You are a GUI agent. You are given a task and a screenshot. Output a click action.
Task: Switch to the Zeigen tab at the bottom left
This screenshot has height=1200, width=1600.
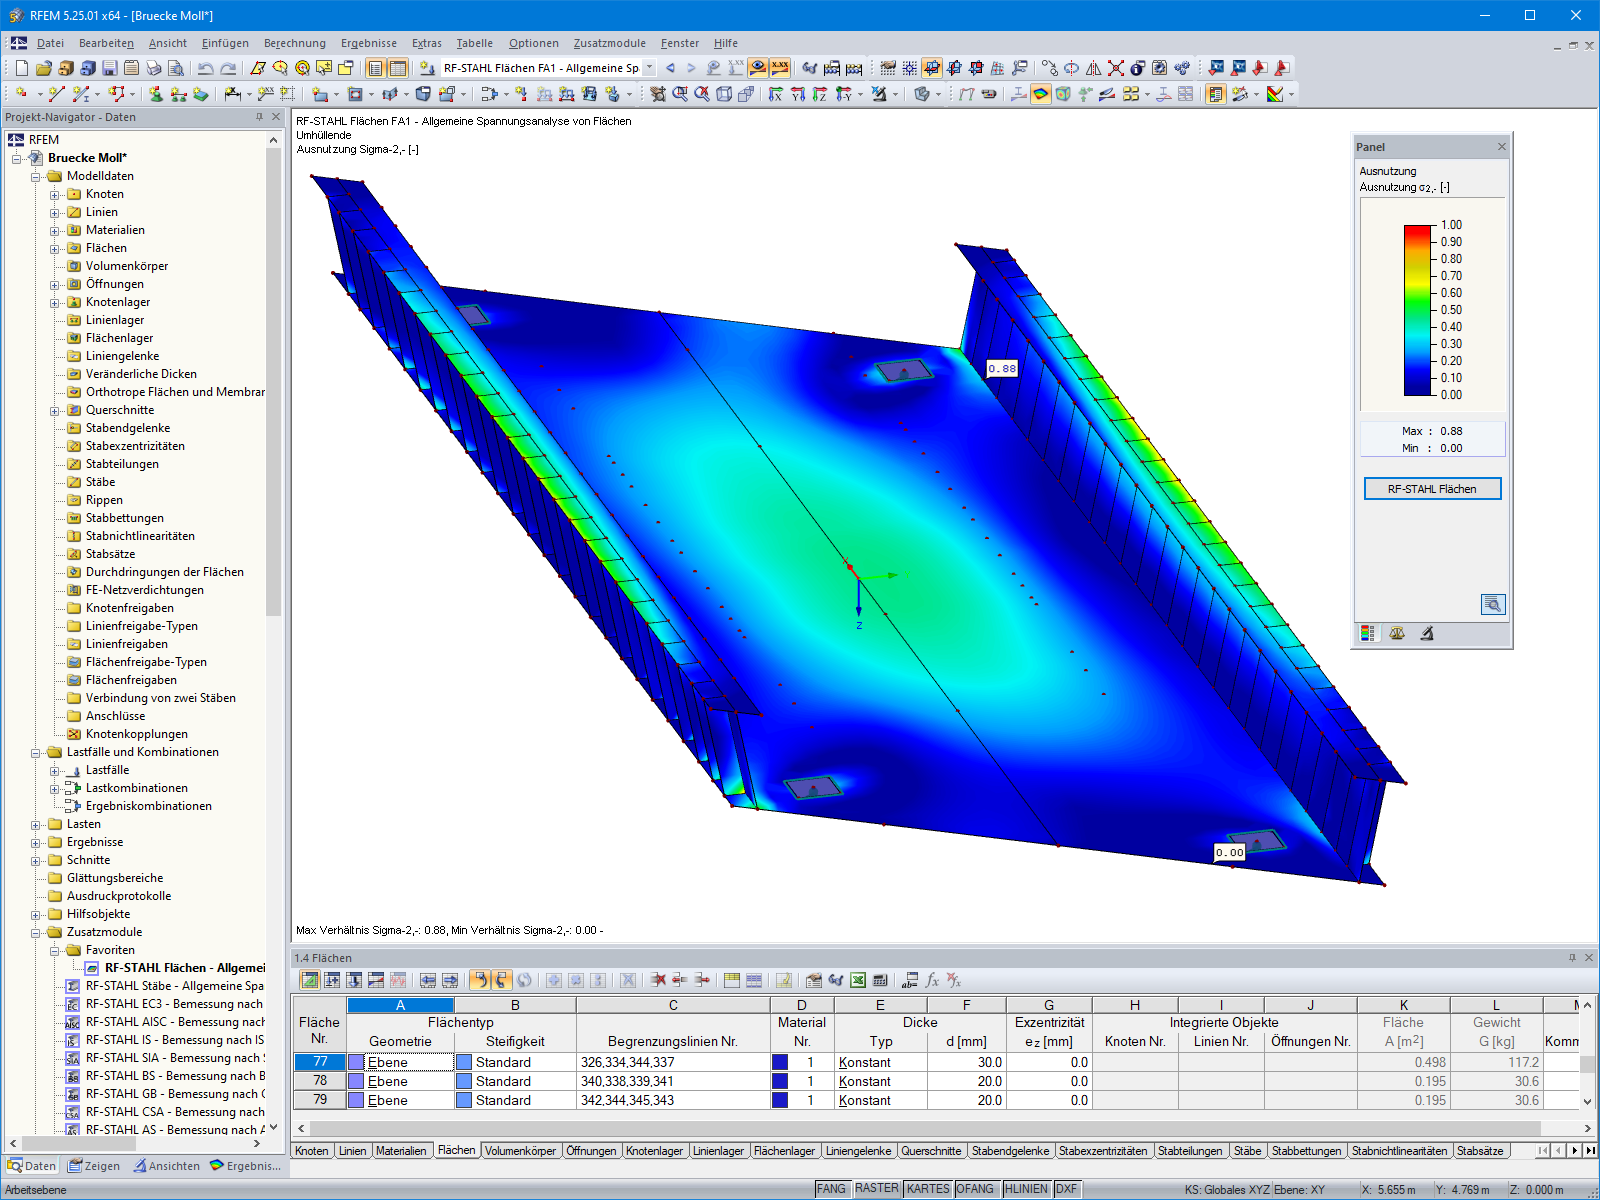click(93, 1166)
